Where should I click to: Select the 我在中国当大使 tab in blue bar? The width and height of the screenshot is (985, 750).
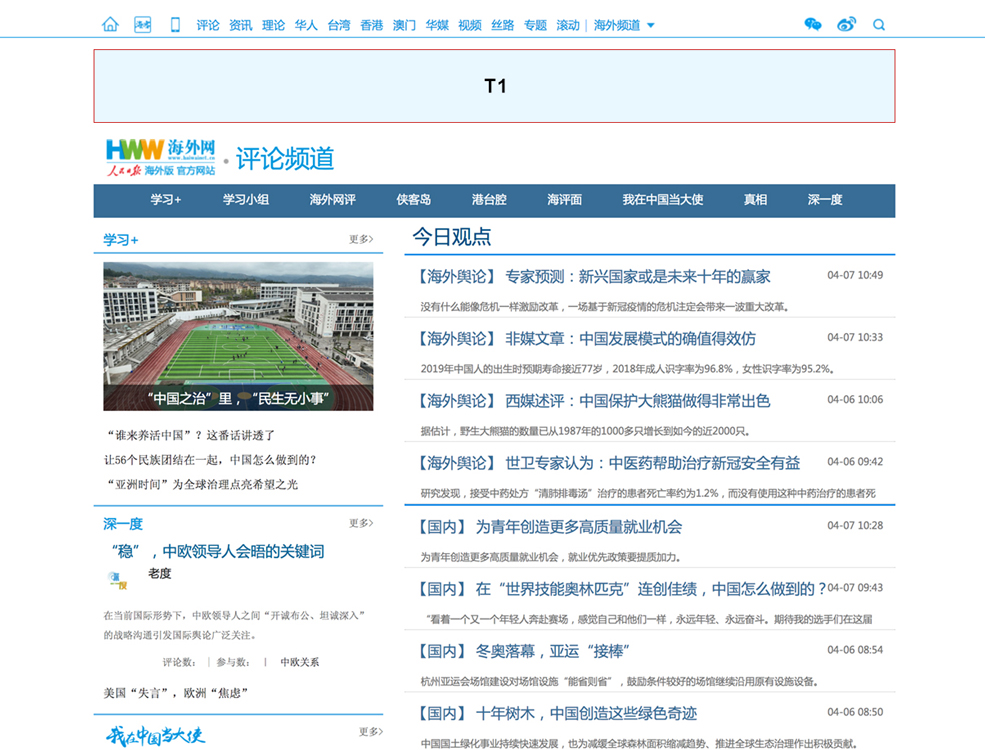[663, 200]
